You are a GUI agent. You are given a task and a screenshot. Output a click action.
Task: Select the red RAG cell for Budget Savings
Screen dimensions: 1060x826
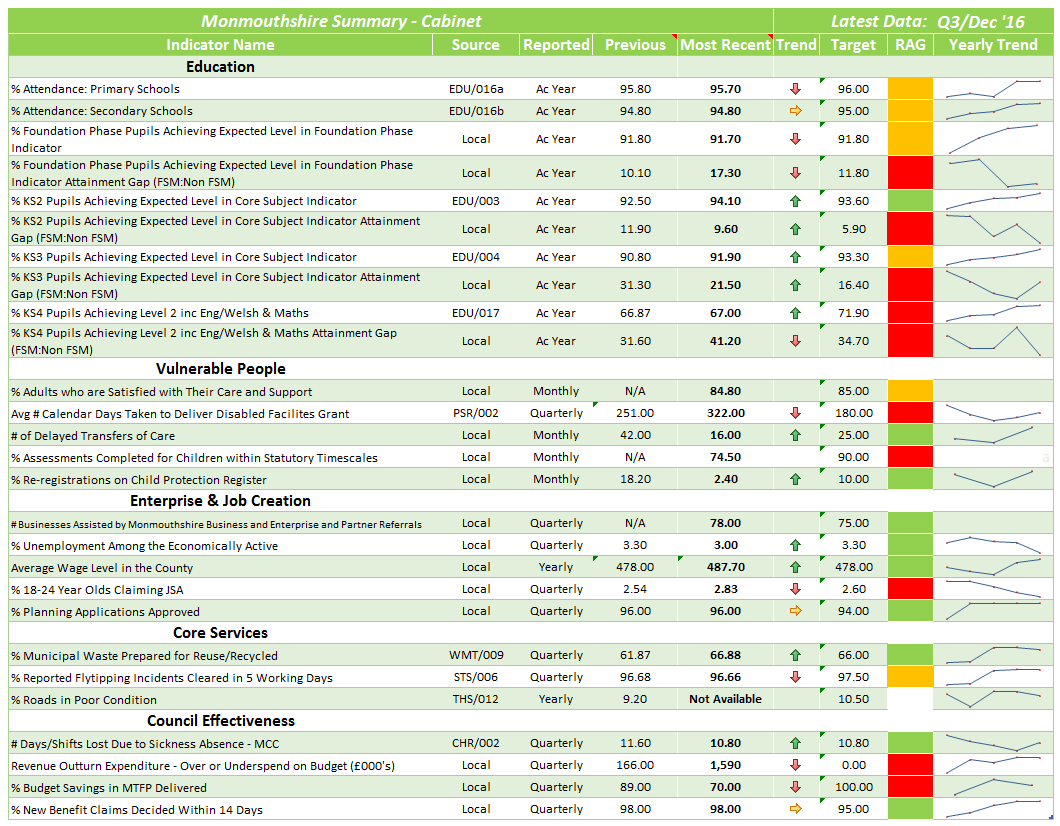[x=910, y=787]
